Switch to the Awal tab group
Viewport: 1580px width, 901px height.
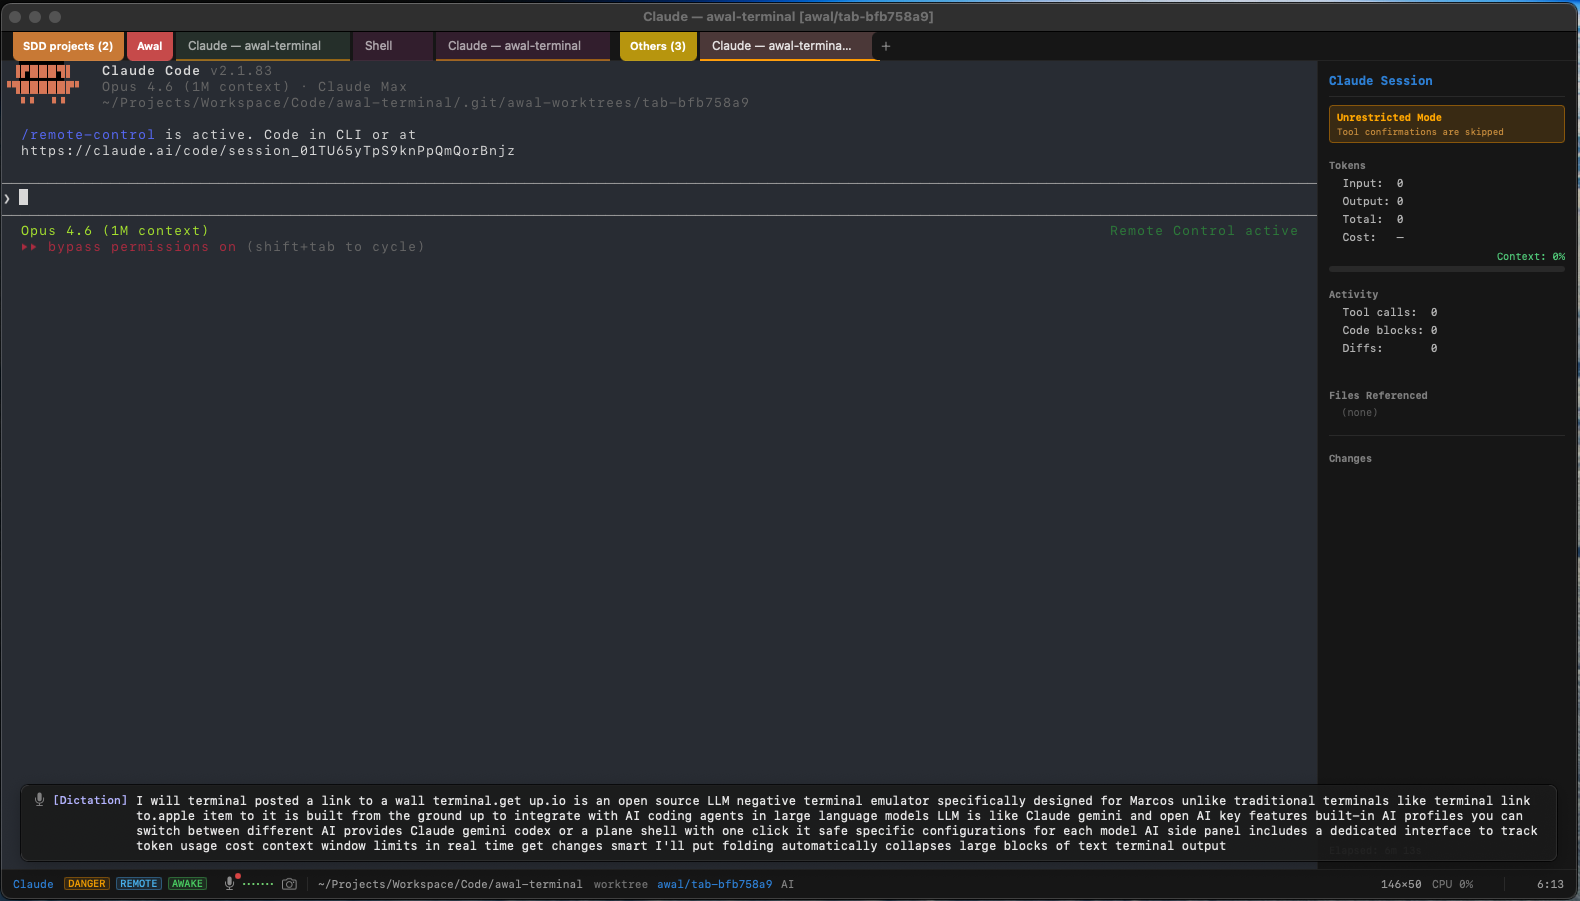(150, 46)
